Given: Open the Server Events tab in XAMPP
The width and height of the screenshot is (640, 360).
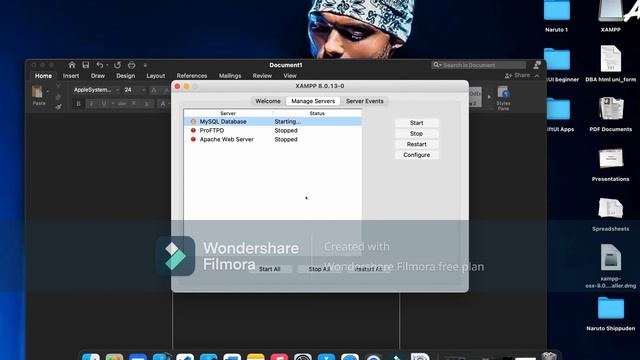Looking at the screenshot, I should (364, 101).
